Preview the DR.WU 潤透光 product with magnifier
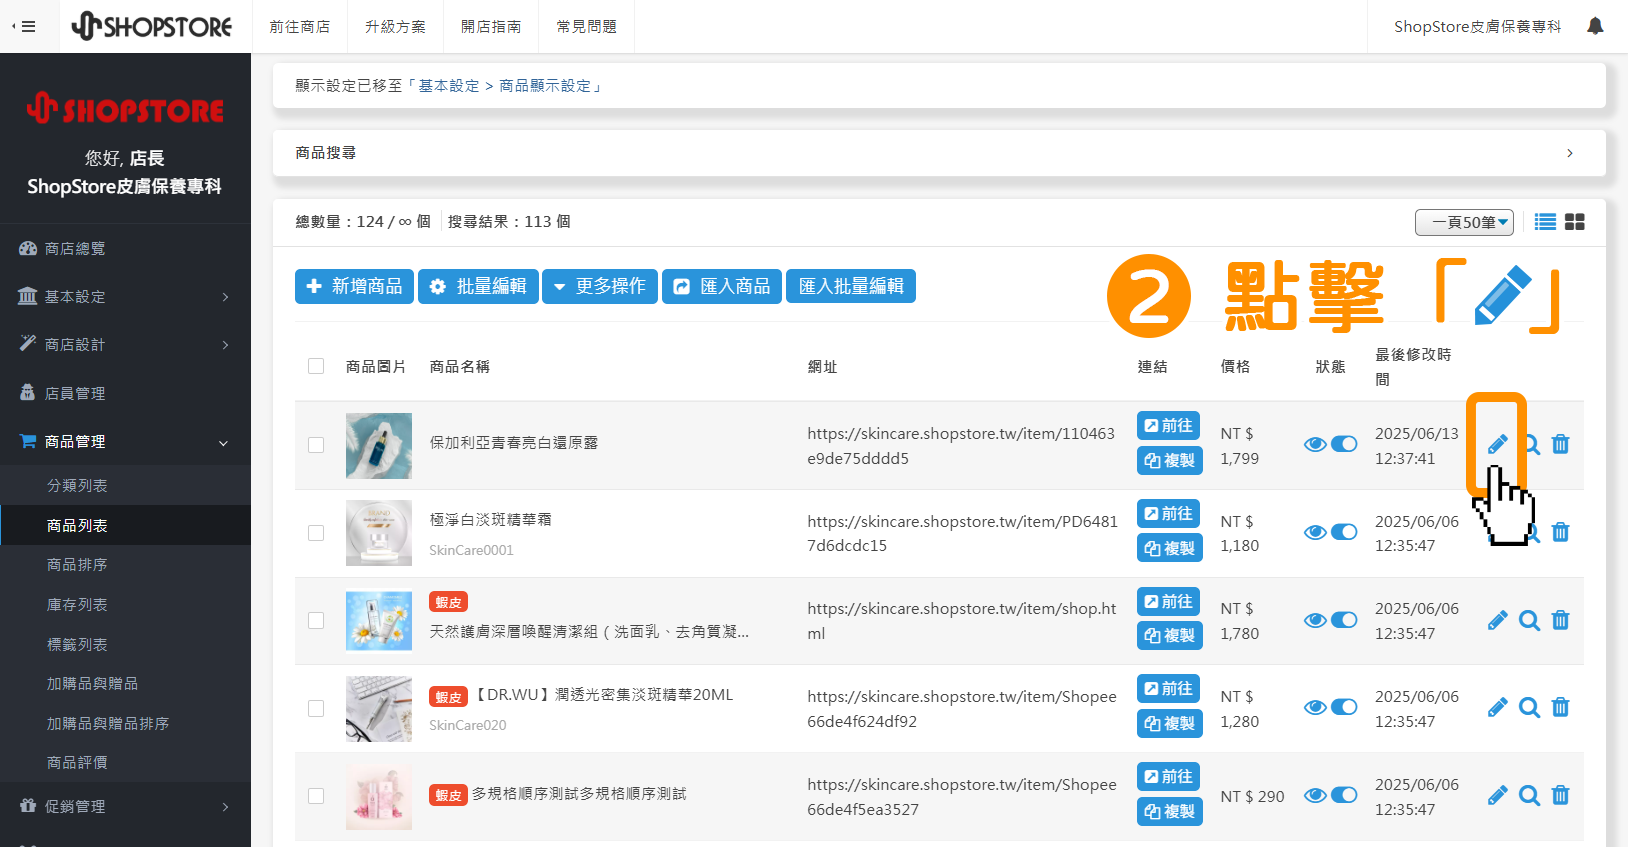1628x847 pixels. pyautogui.click(x=1529, y=708)
